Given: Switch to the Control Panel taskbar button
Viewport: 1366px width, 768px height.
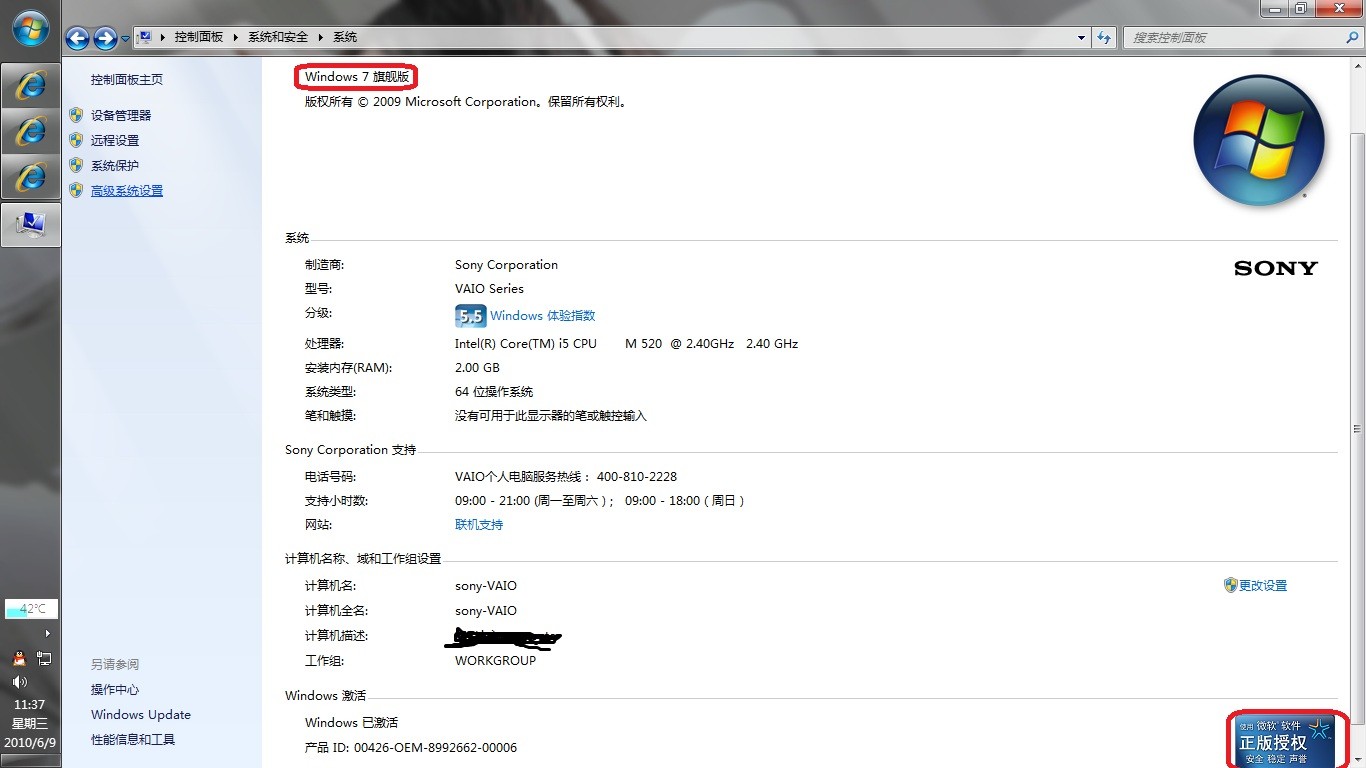Looking at the screenshot, I should 31,225.
